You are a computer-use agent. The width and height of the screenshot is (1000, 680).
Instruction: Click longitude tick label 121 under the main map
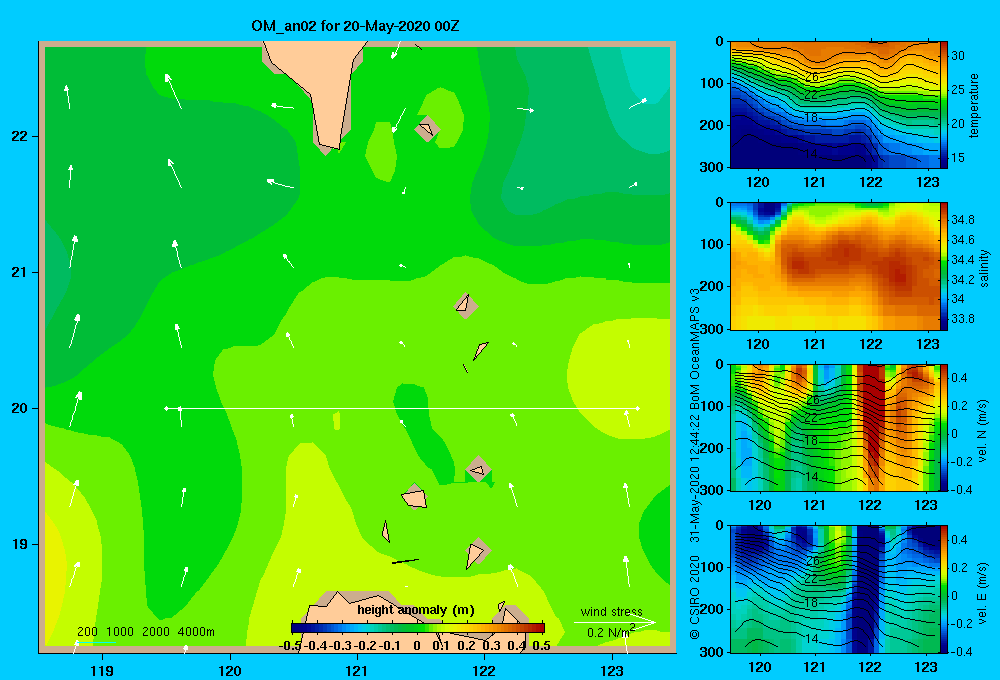click(x=357, y=670)
